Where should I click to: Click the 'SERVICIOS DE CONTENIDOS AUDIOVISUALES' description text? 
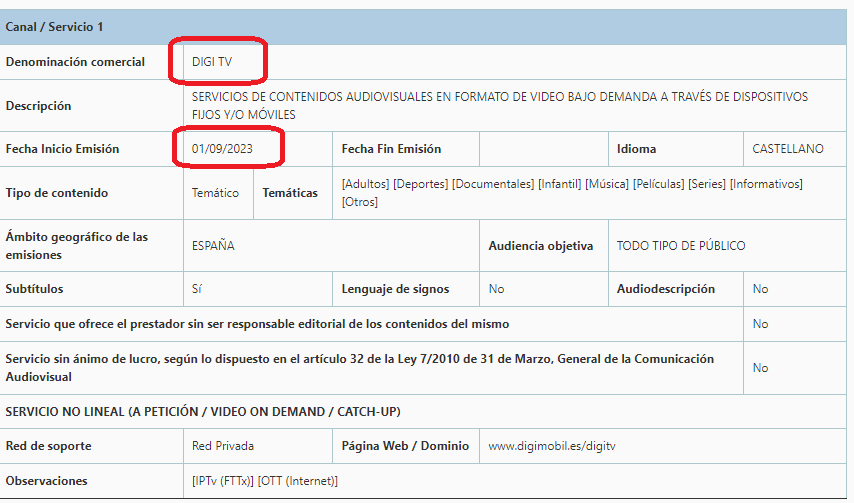click(499, 106)
